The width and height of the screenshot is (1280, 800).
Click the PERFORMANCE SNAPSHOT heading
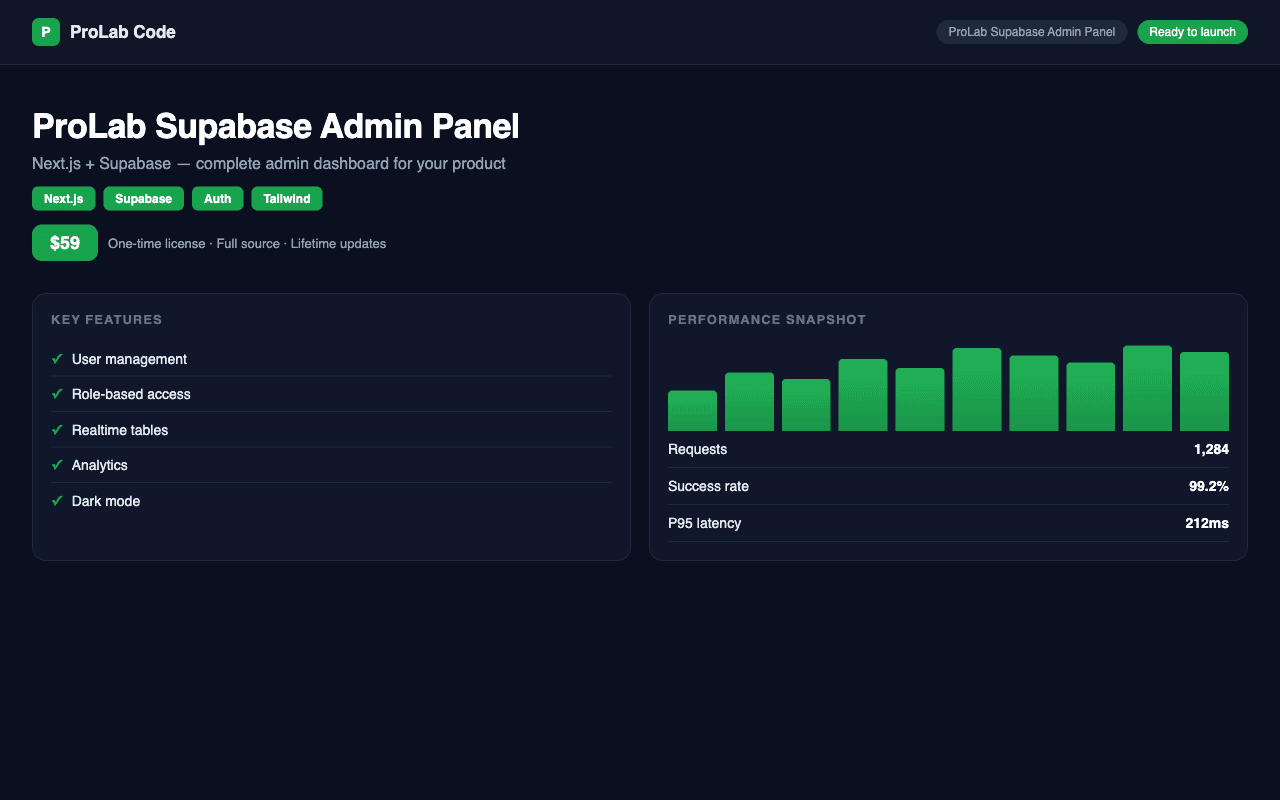point(767,320)
